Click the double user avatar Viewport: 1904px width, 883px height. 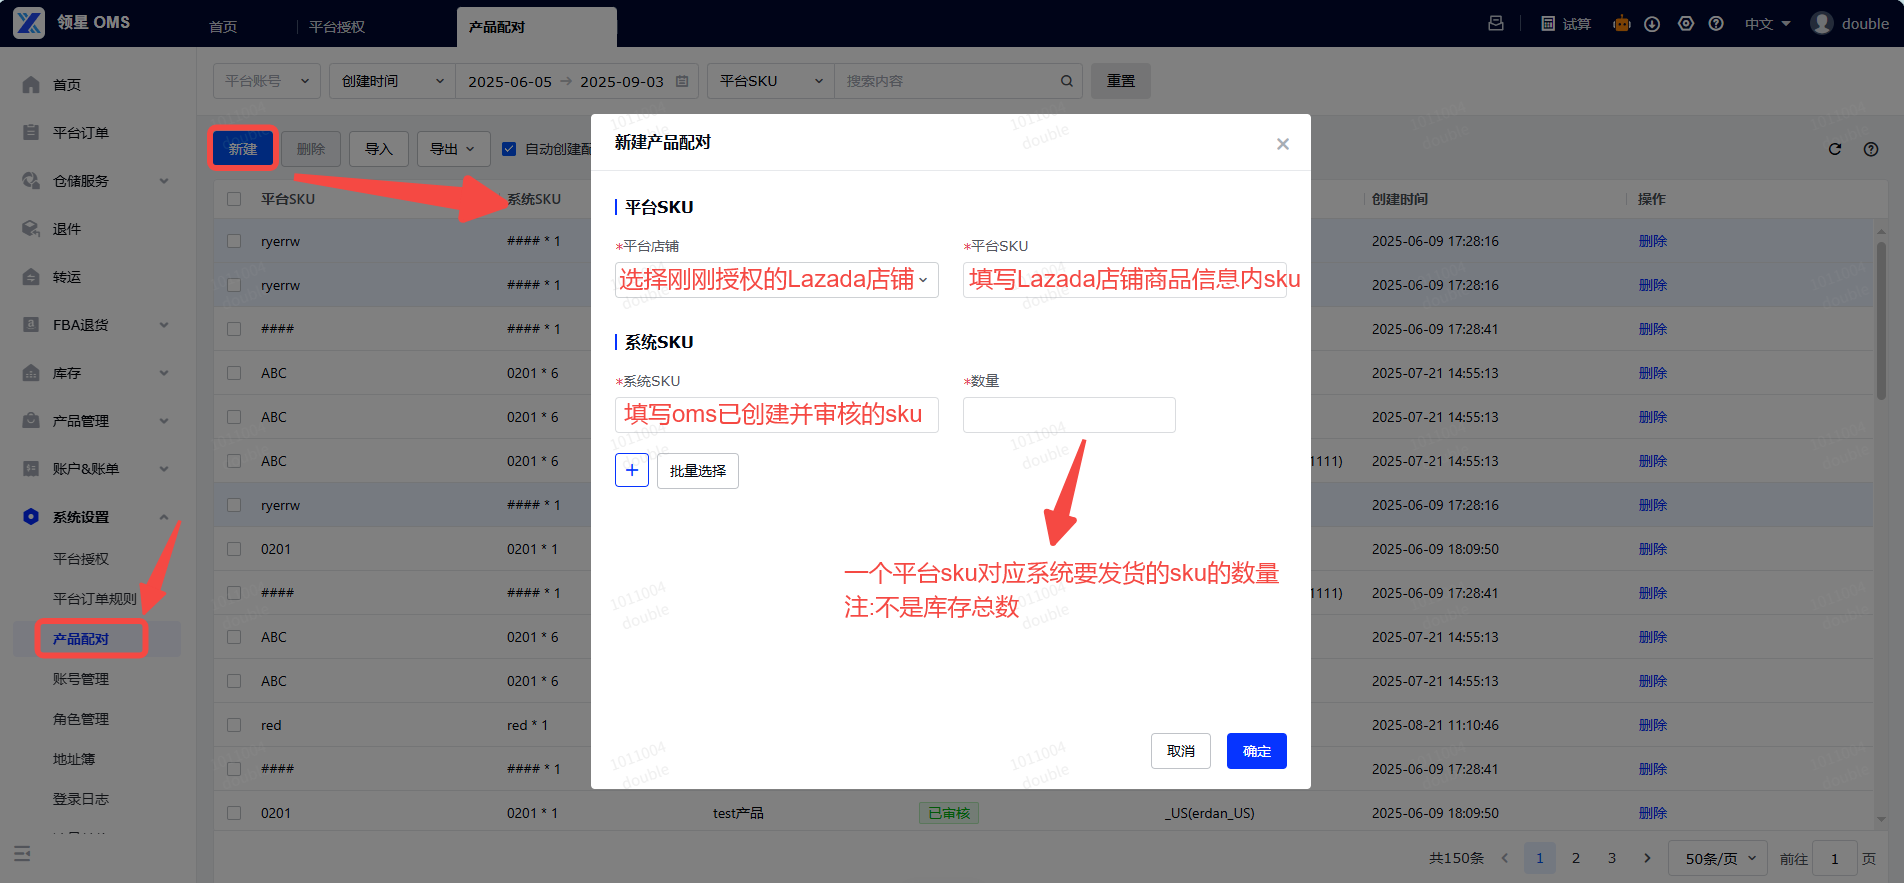1822,23
